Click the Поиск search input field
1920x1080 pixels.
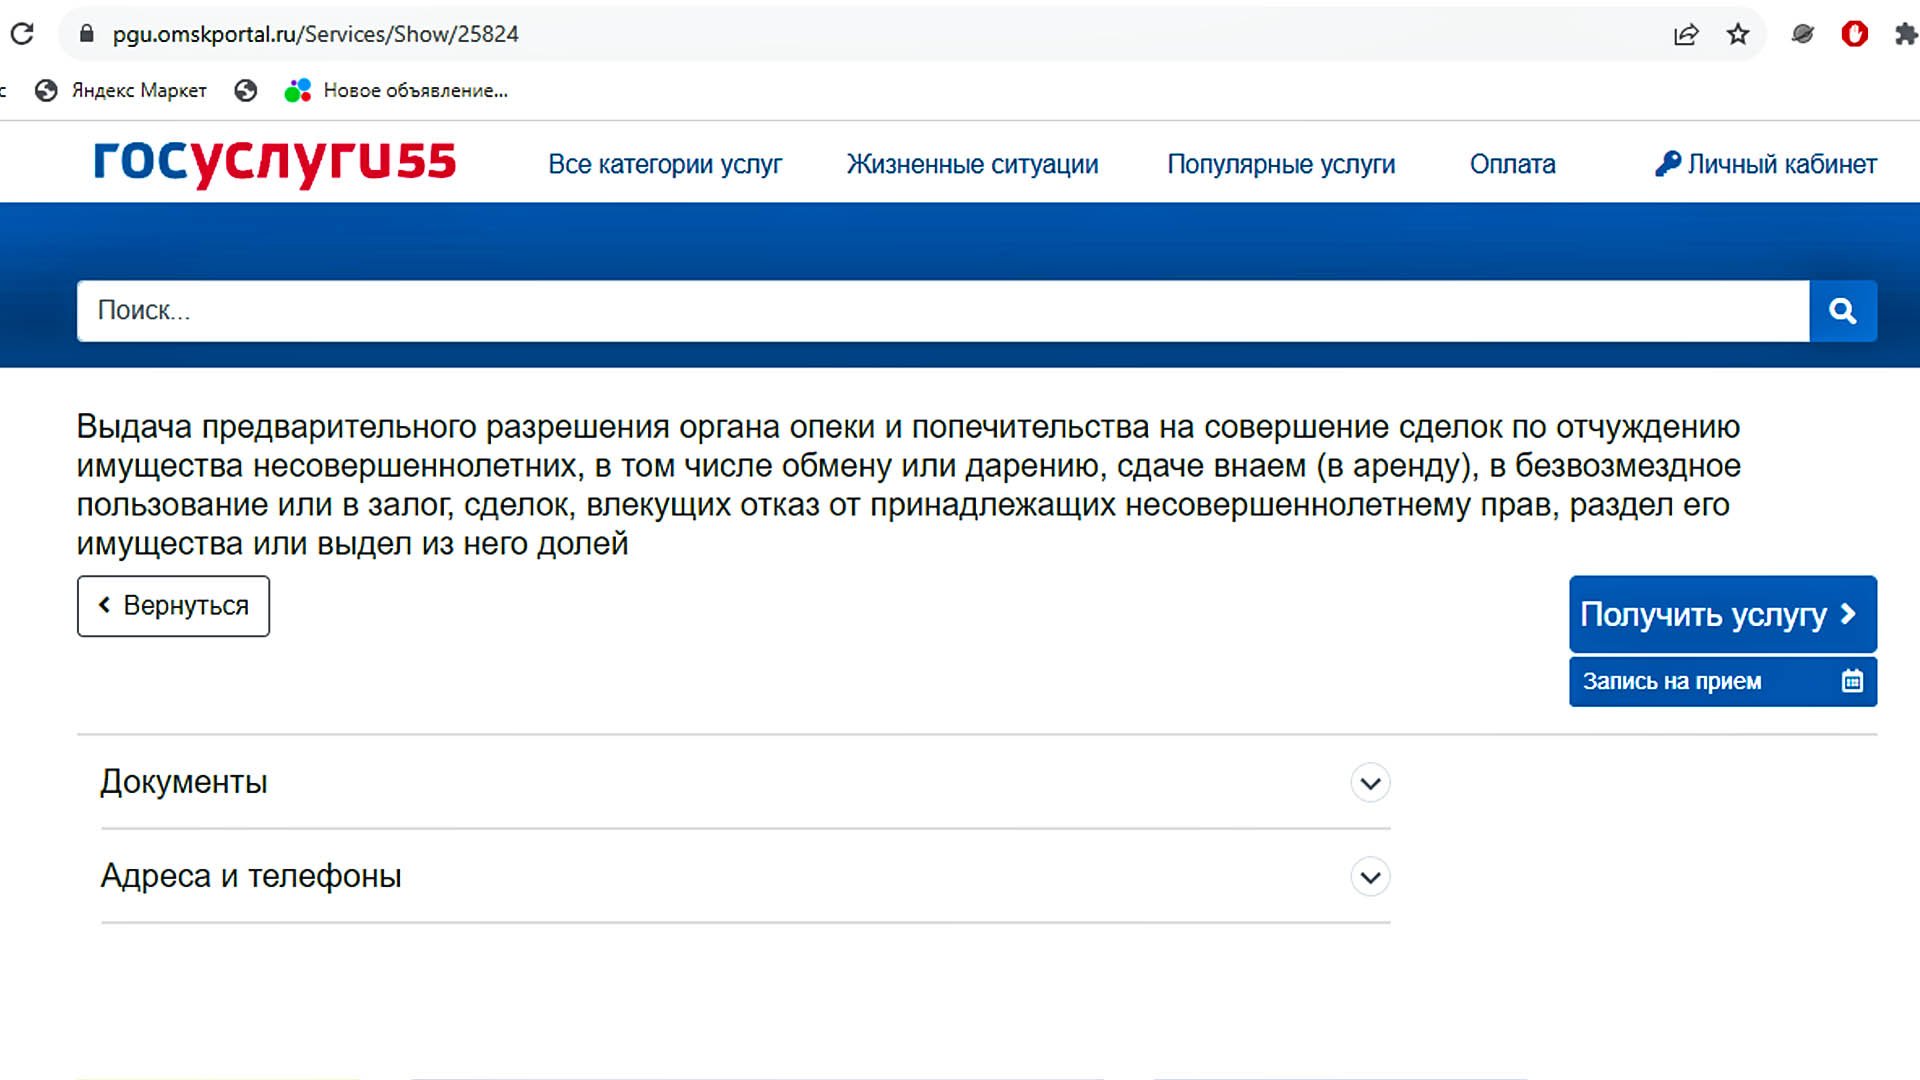(x=940, y=311)
